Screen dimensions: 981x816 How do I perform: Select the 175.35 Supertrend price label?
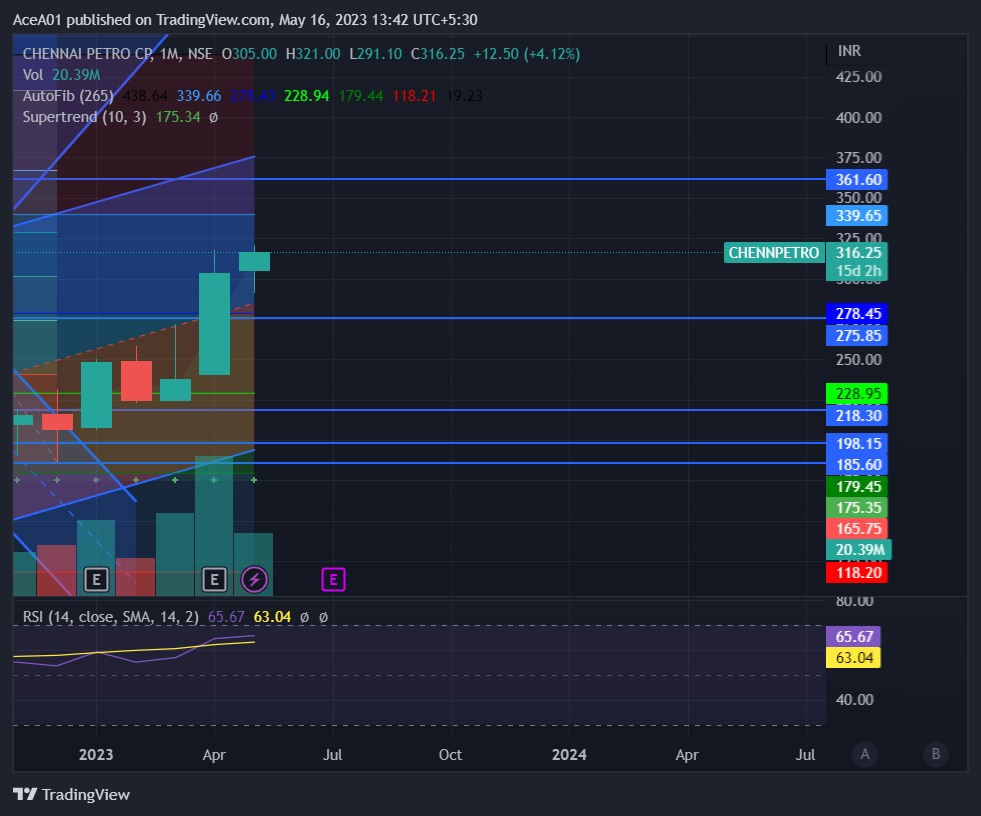[856, 507]
